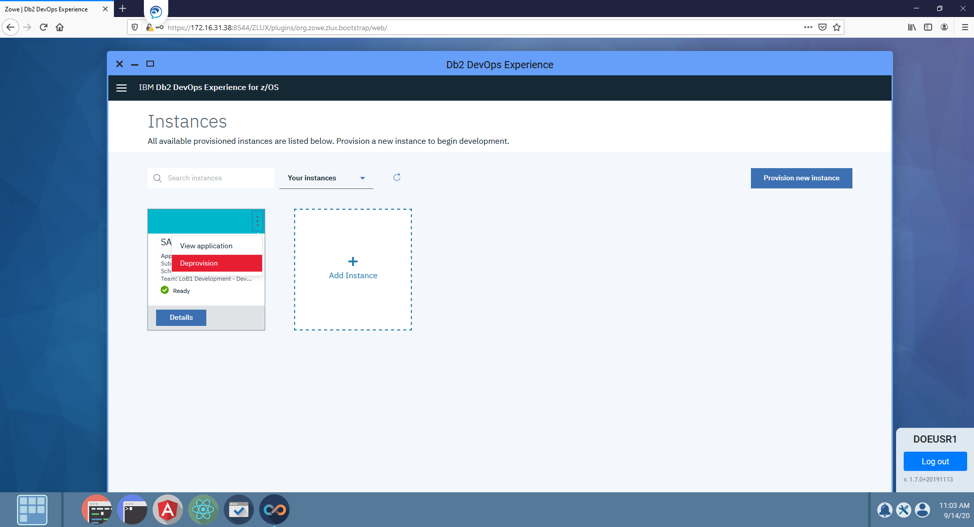Click the green Ready status checkmark
Viewport: 974px width, 527px height.
165,290
